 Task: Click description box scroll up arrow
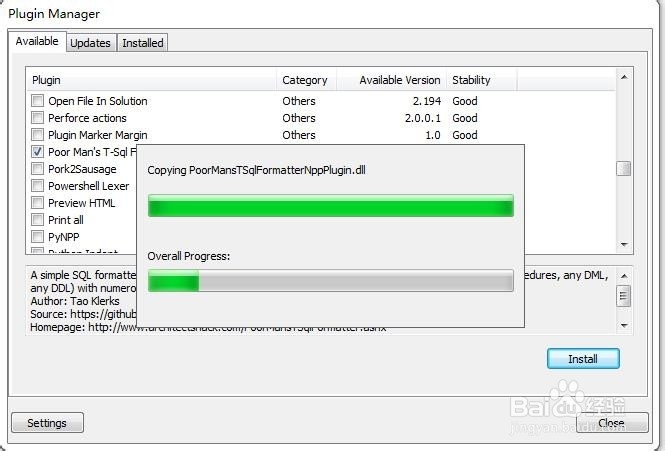[x=624, y=276]
